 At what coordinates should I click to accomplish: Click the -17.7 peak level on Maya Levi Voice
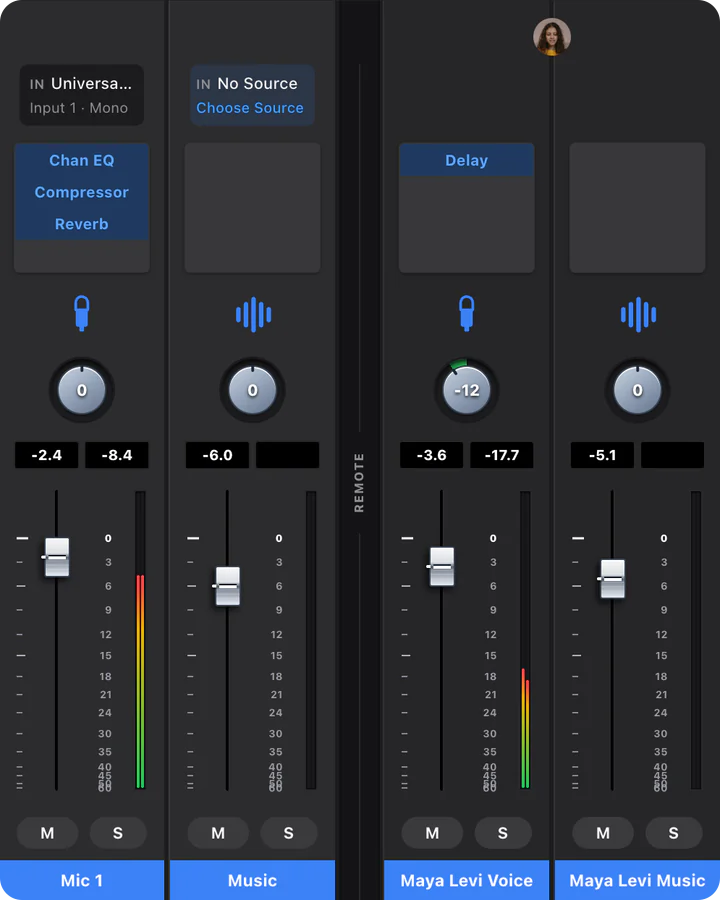[x=502, y=455]
